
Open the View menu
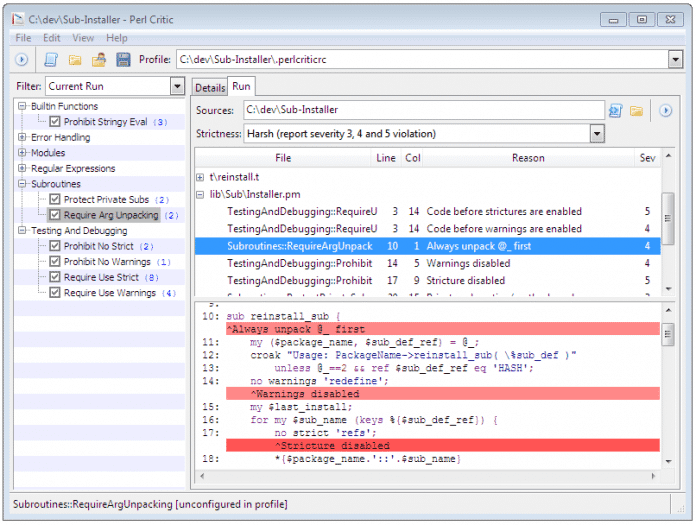pos(83,38)
